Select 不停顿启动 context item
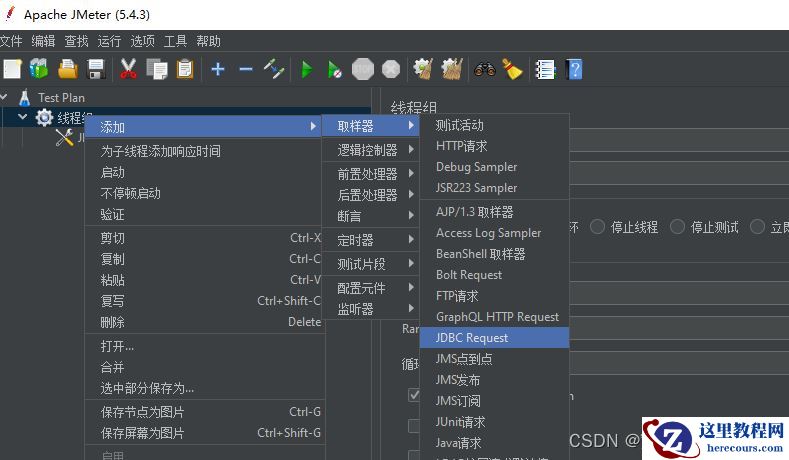Viewport: 789px width, 460px height. (204, 193)
